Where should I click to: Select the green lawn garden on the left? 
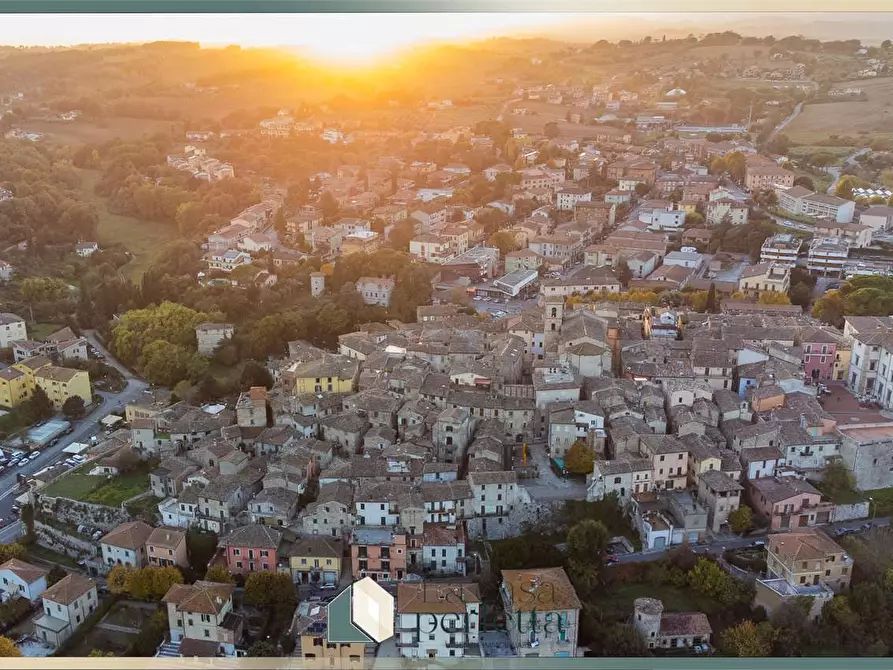(95, 487)
